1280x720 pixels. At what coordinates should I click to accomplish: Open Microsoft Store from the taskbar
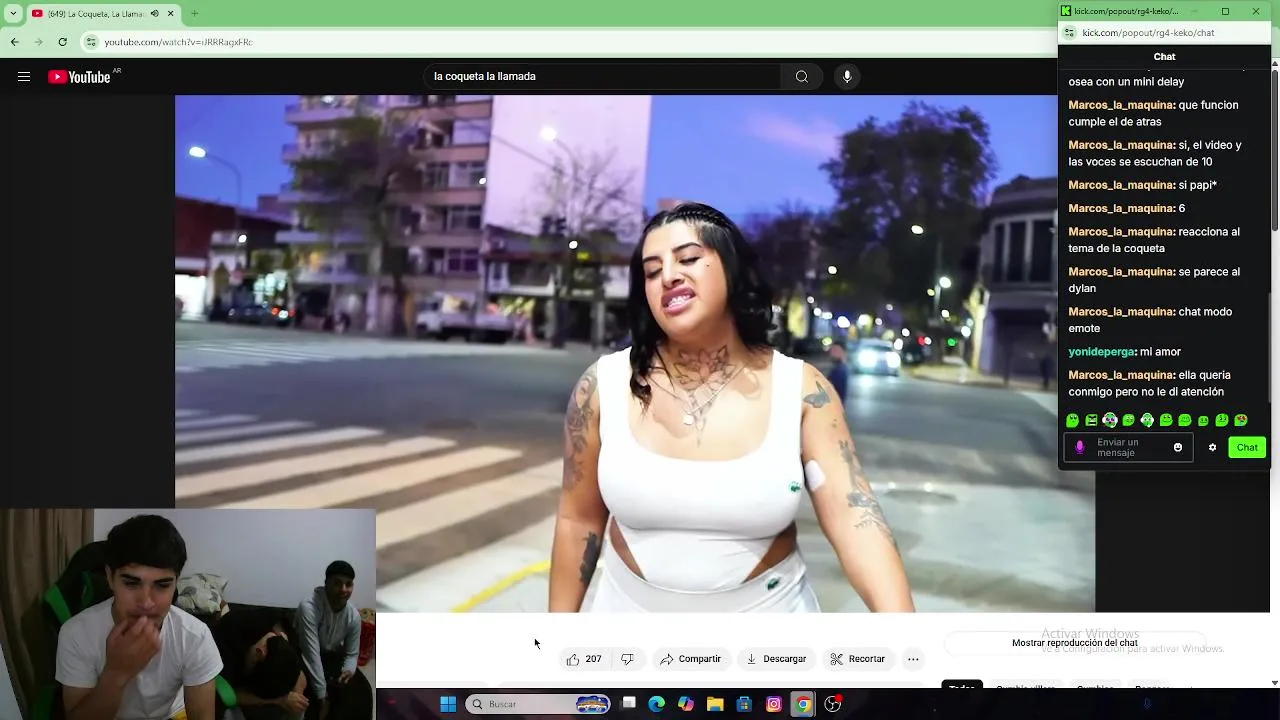pos(744,704)
